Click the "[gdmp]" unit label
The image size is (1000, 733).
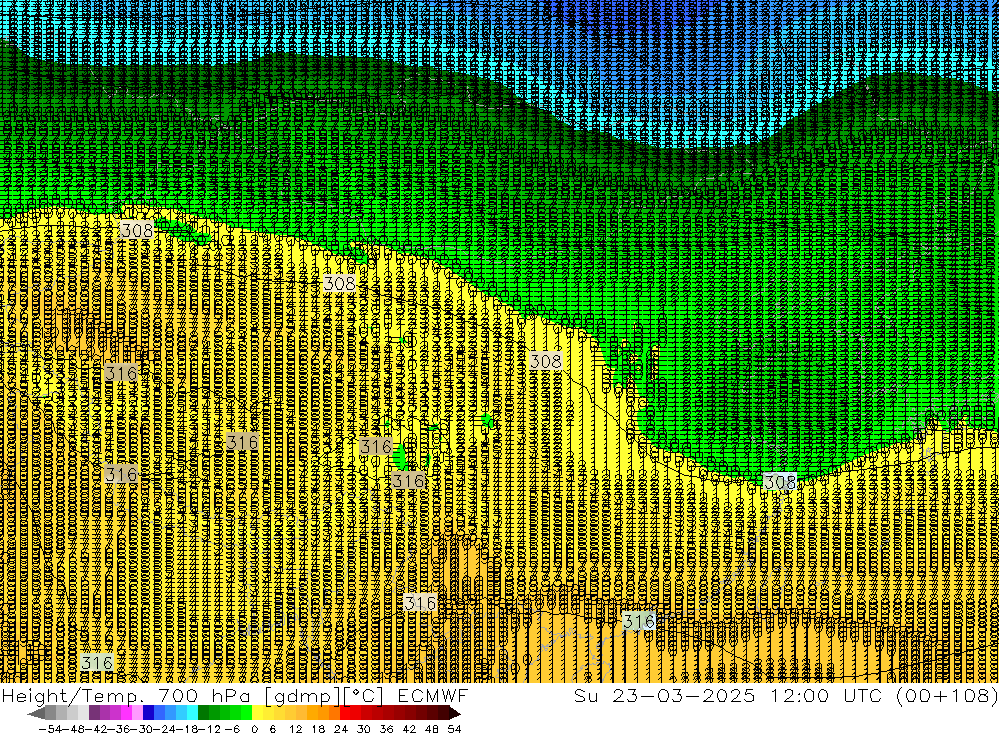pyautogui.click(x=303, y=696)
